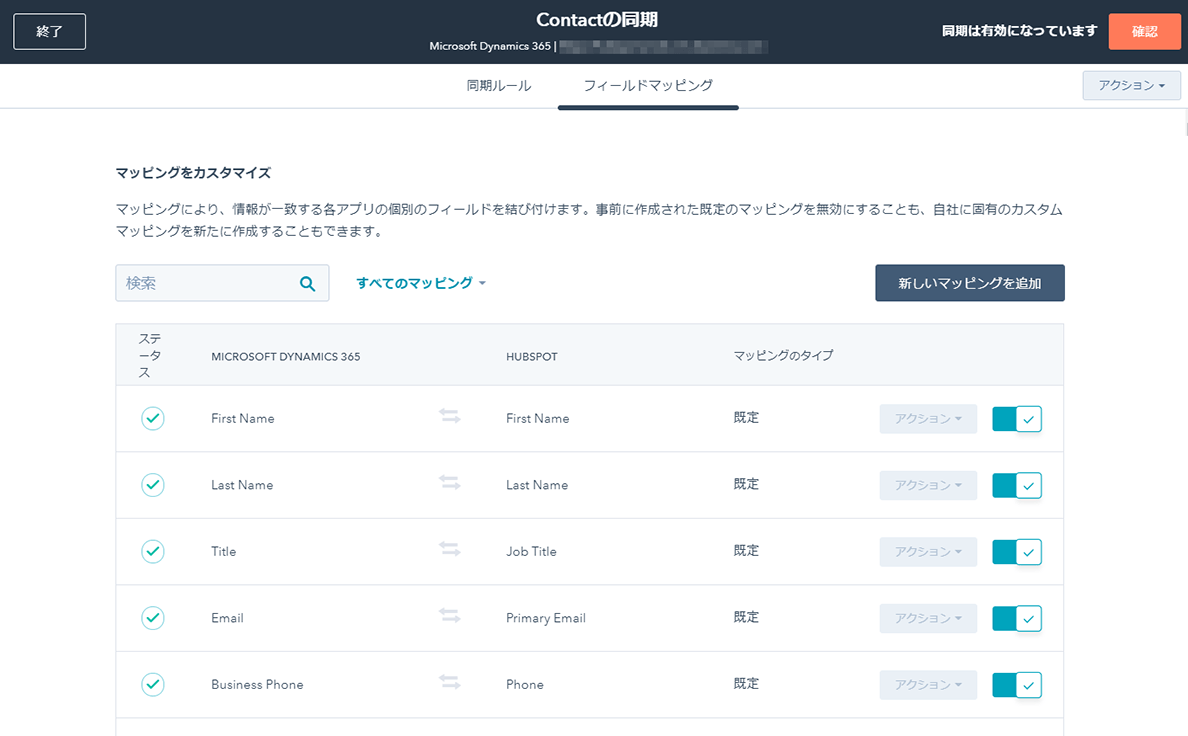Toggle the Title mapping switch

pyautogui.click(x=1017, y=552)
